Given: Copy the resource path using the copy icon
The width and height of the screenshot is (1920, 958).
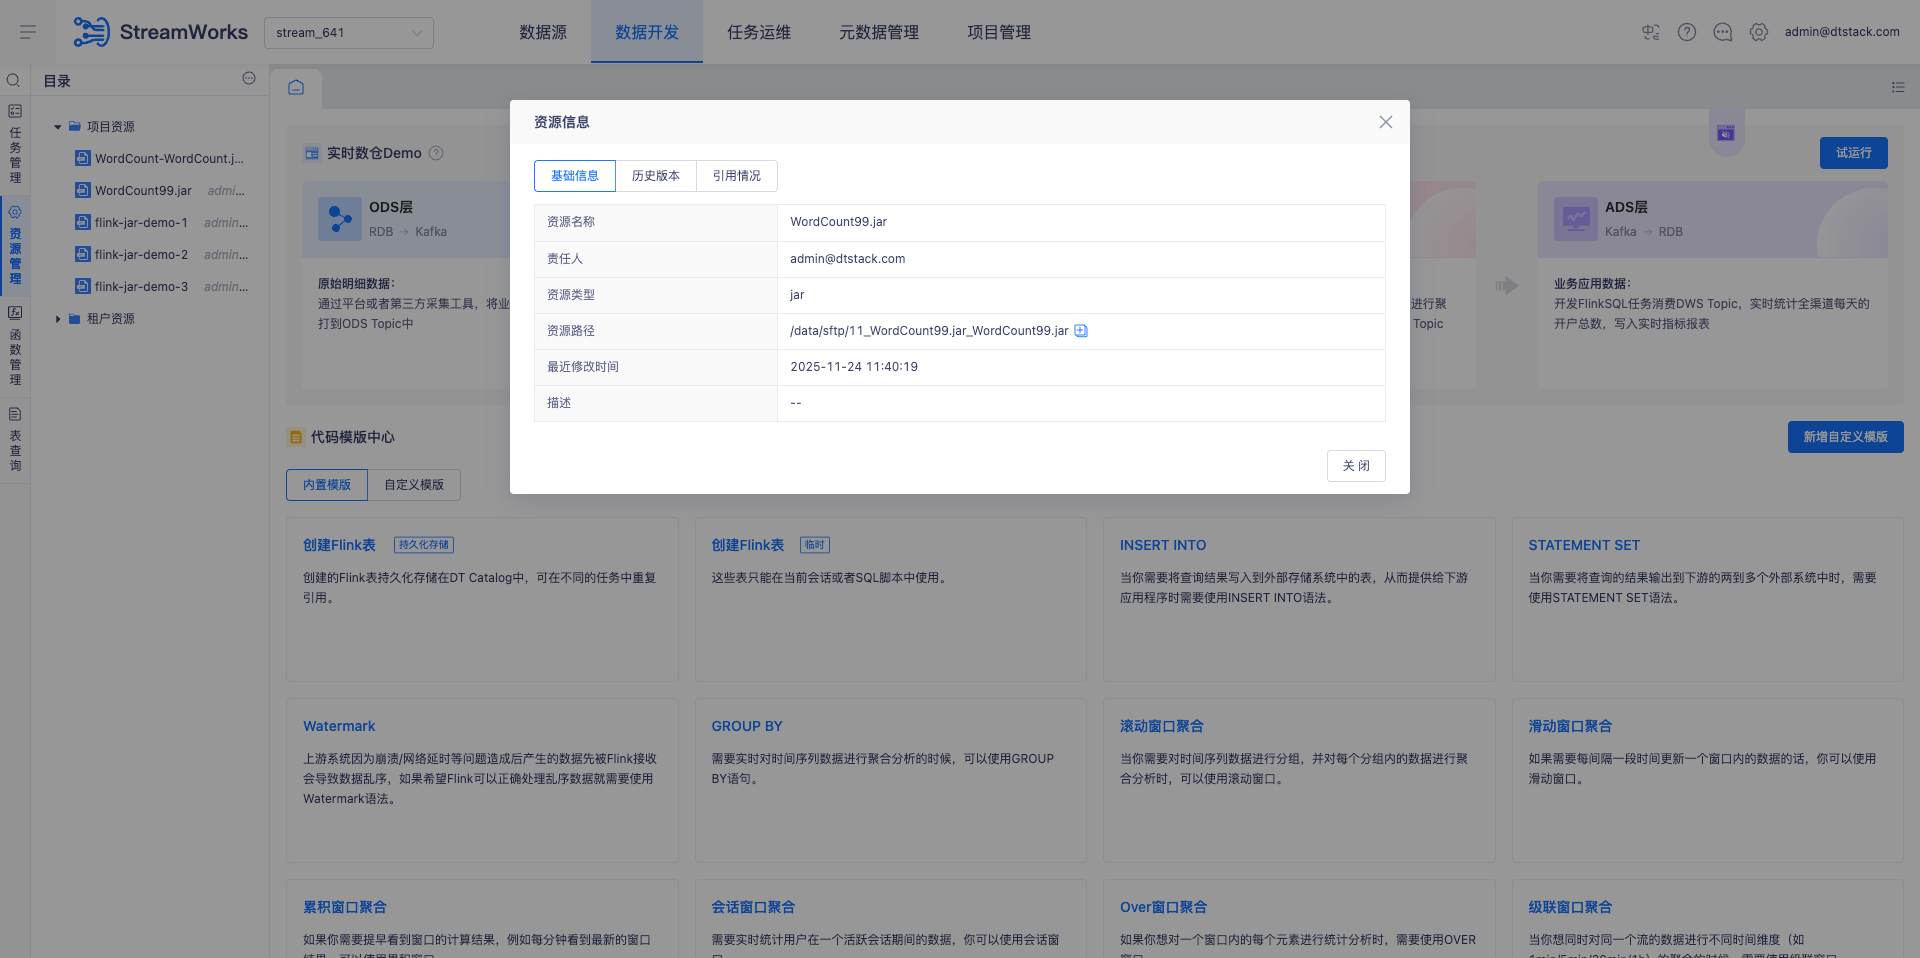Looking at the screenshot, I should [x=1081, y=331].
